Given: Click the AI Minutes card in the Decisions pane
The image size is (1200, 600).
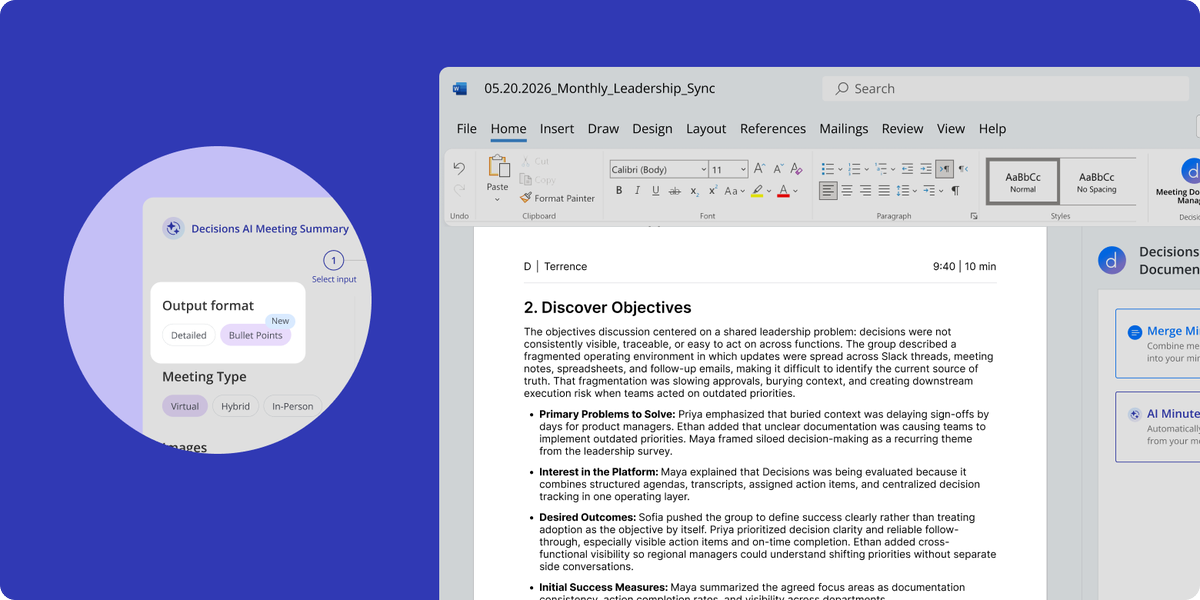Looking at the screenshot, I should pos(1158,426).
